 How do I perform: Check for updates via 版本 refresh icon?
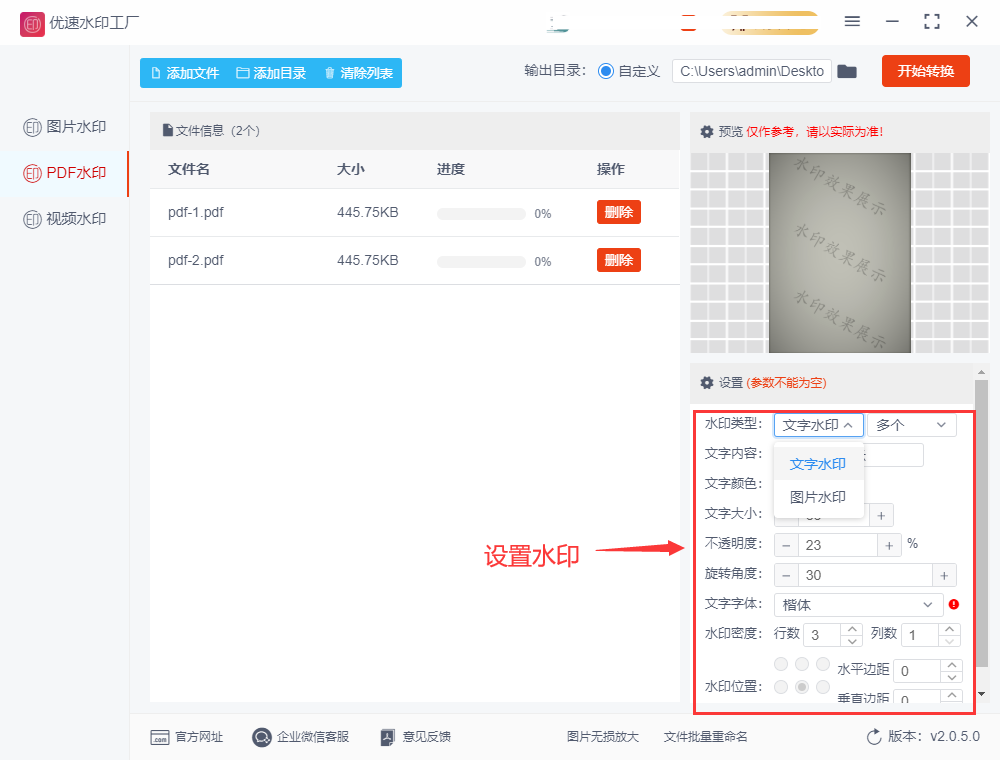tap(874, 737)
